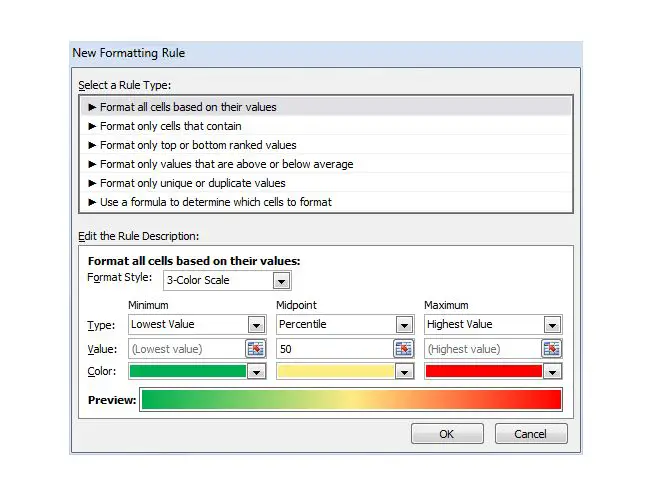Open the Midpoint Type dropdown arrow
Image resolution: width=652 pixels, height=500 pixels.
click(x=404, y=325)
